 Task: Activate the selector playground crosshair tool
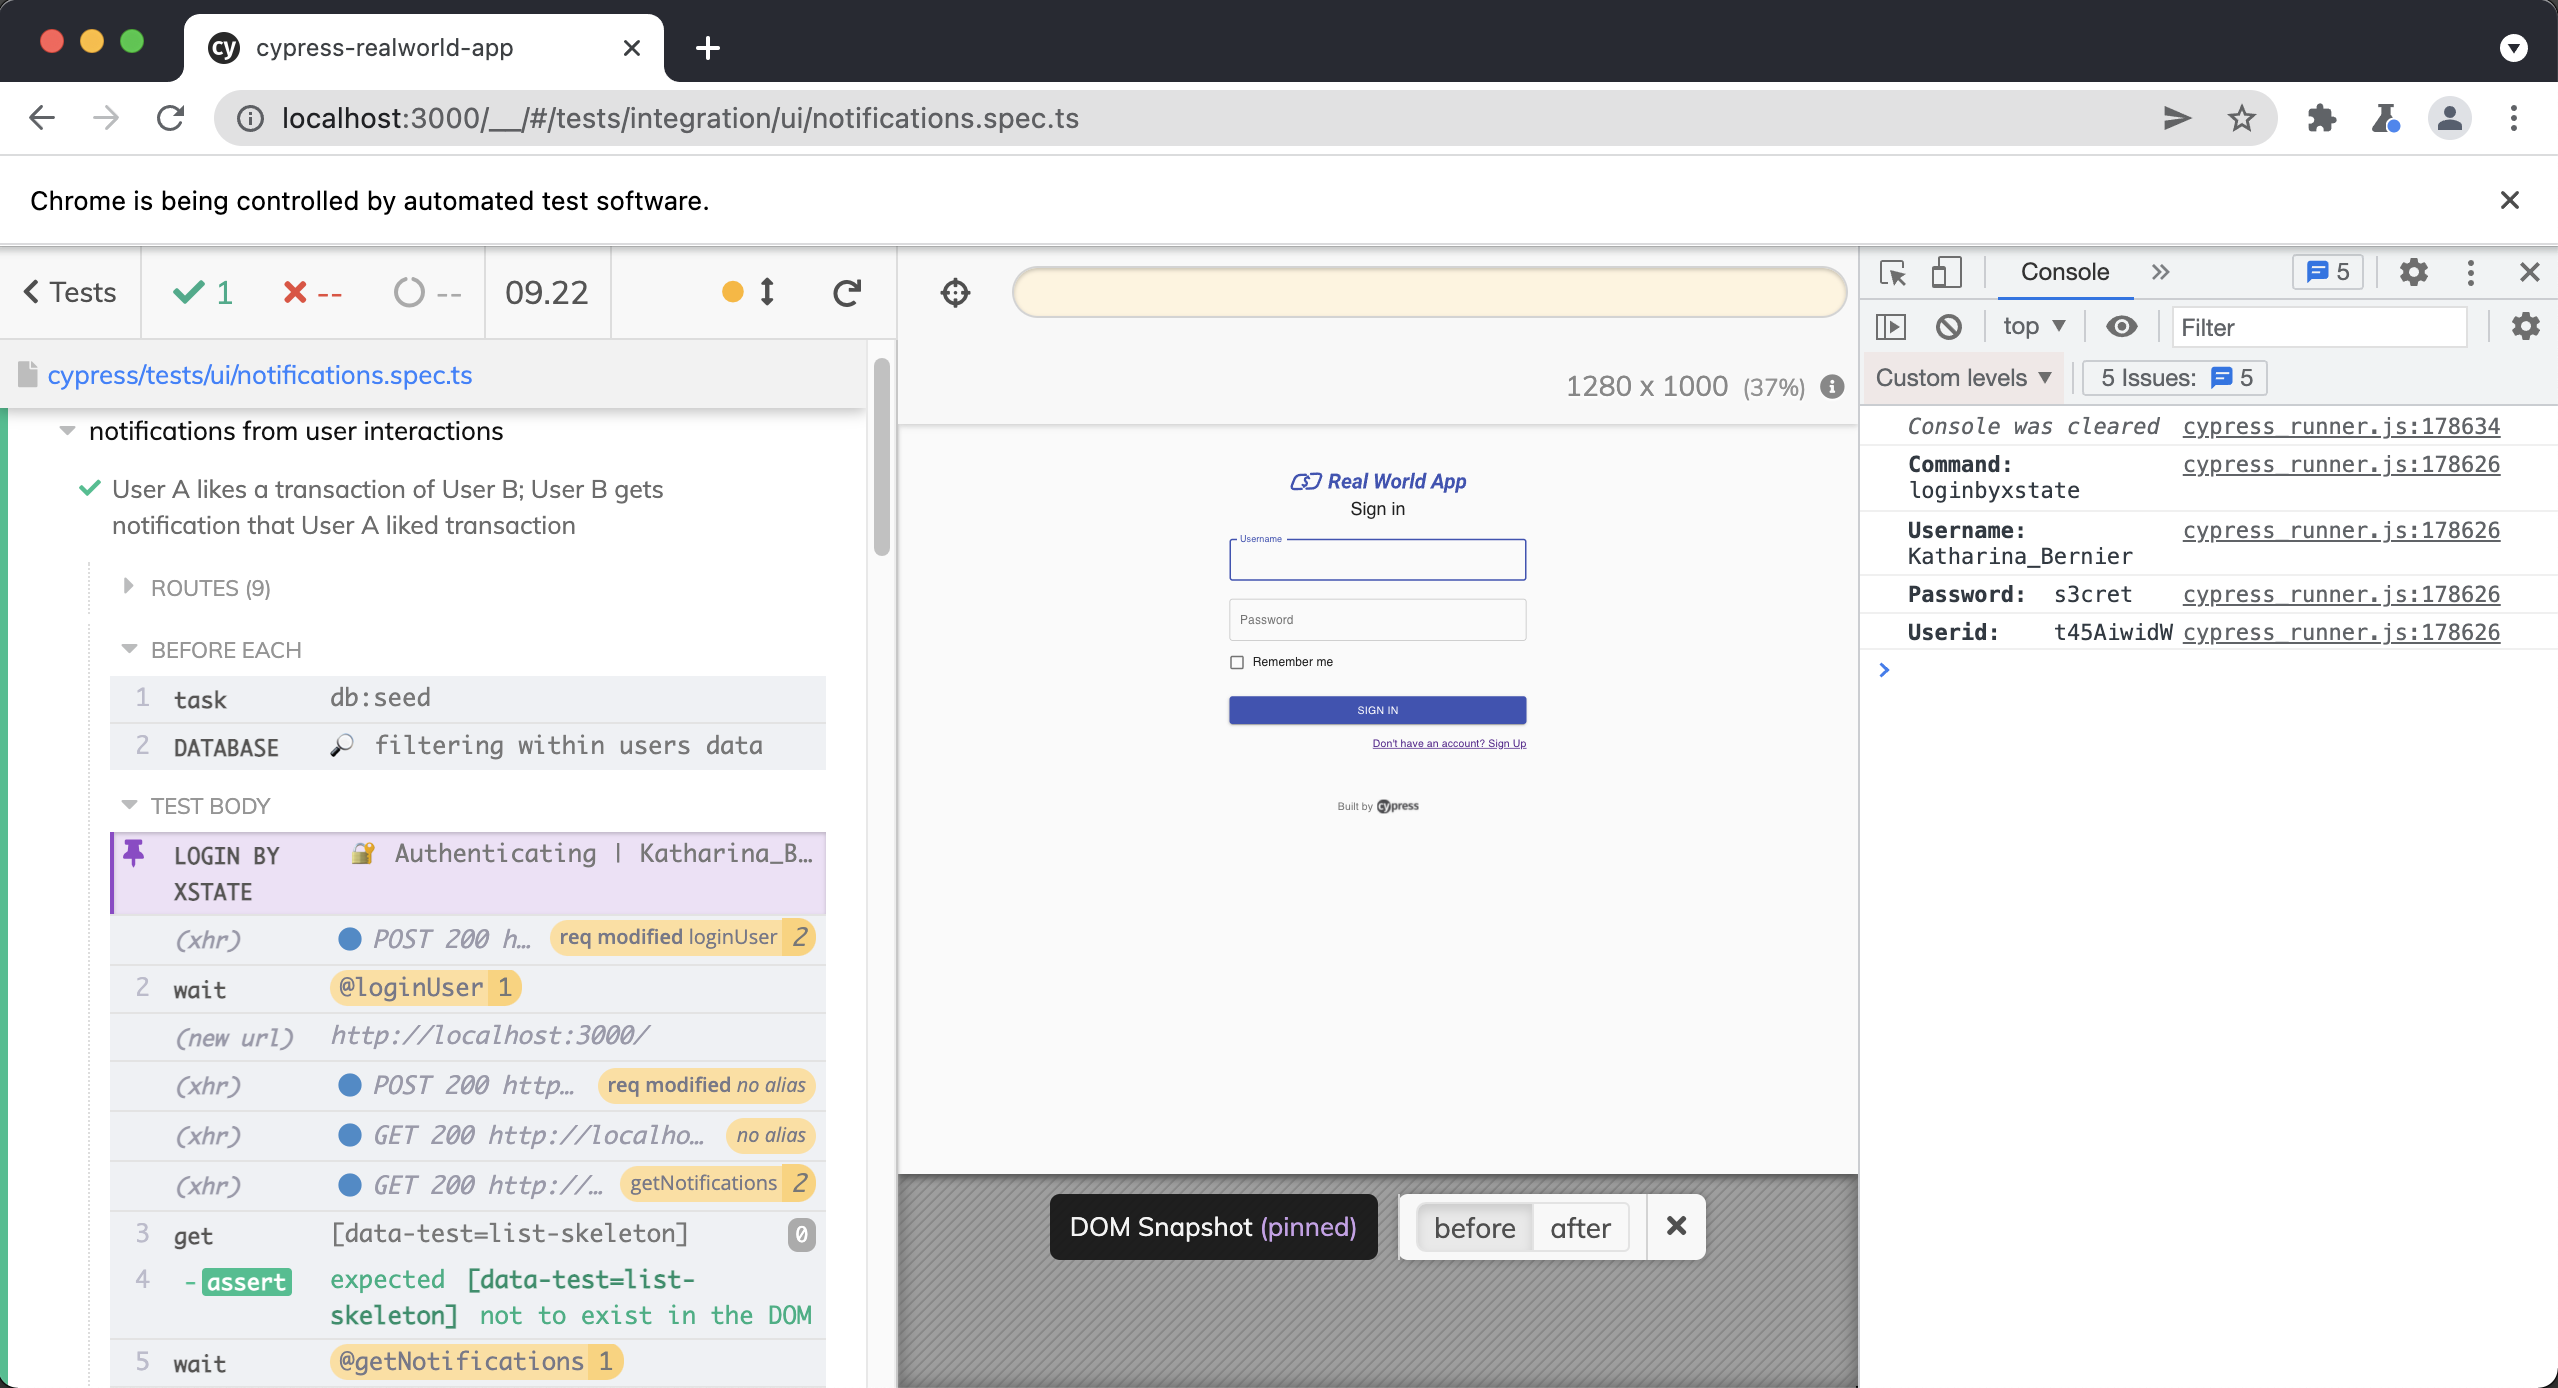pyautogui.click(x=954, y=292)
